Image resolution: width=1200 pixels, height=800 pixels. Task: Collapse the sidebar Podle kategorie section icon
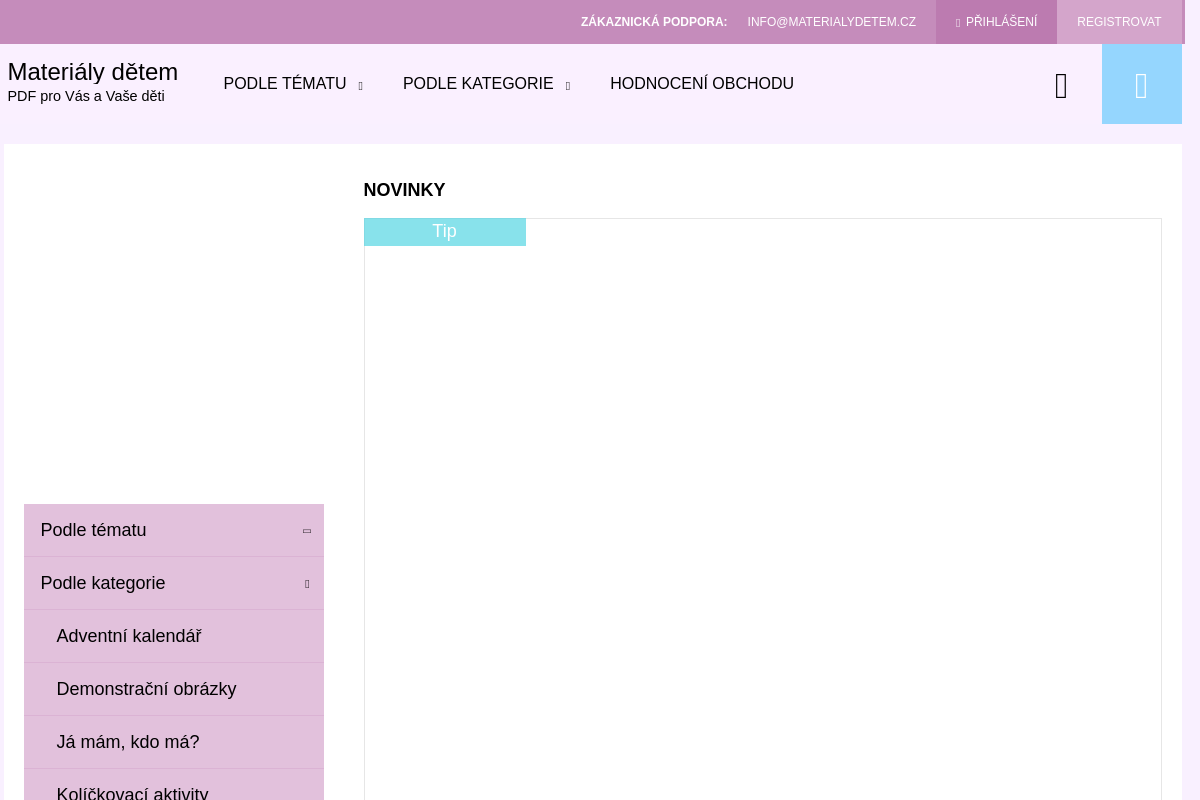pos(306,584)
